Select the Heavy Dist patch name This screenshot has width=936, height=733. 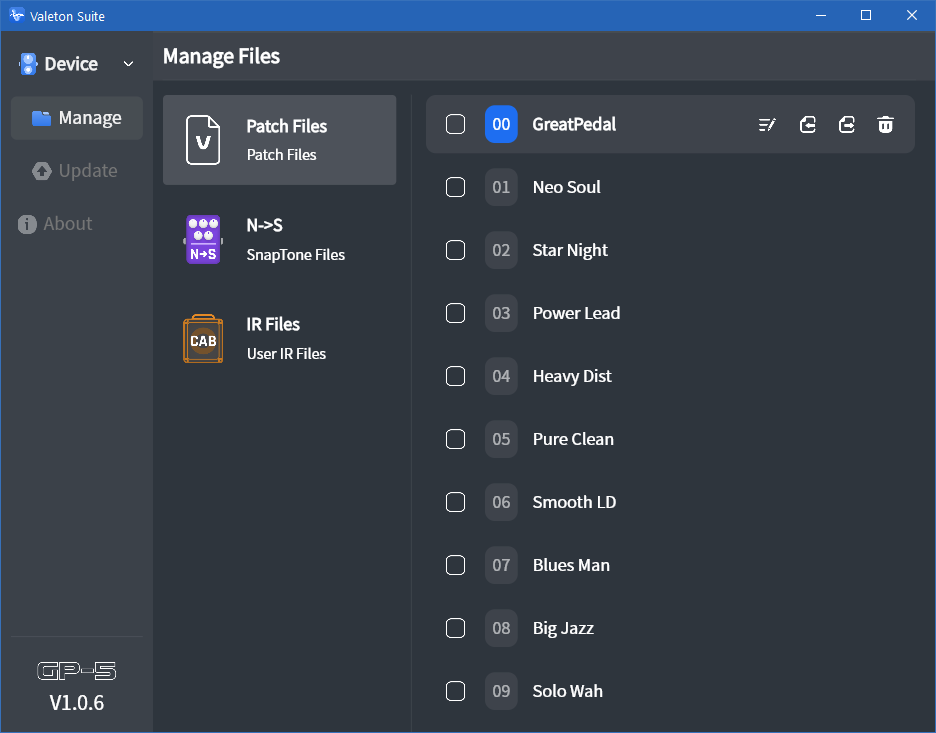pyautogui.click(x=572, y=376)
